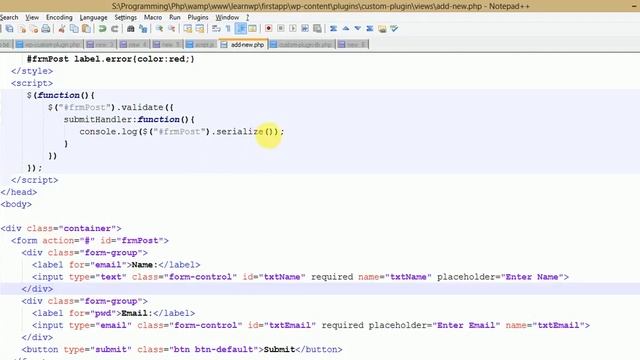Enable synchronize vertical scrolling icon

187,29
